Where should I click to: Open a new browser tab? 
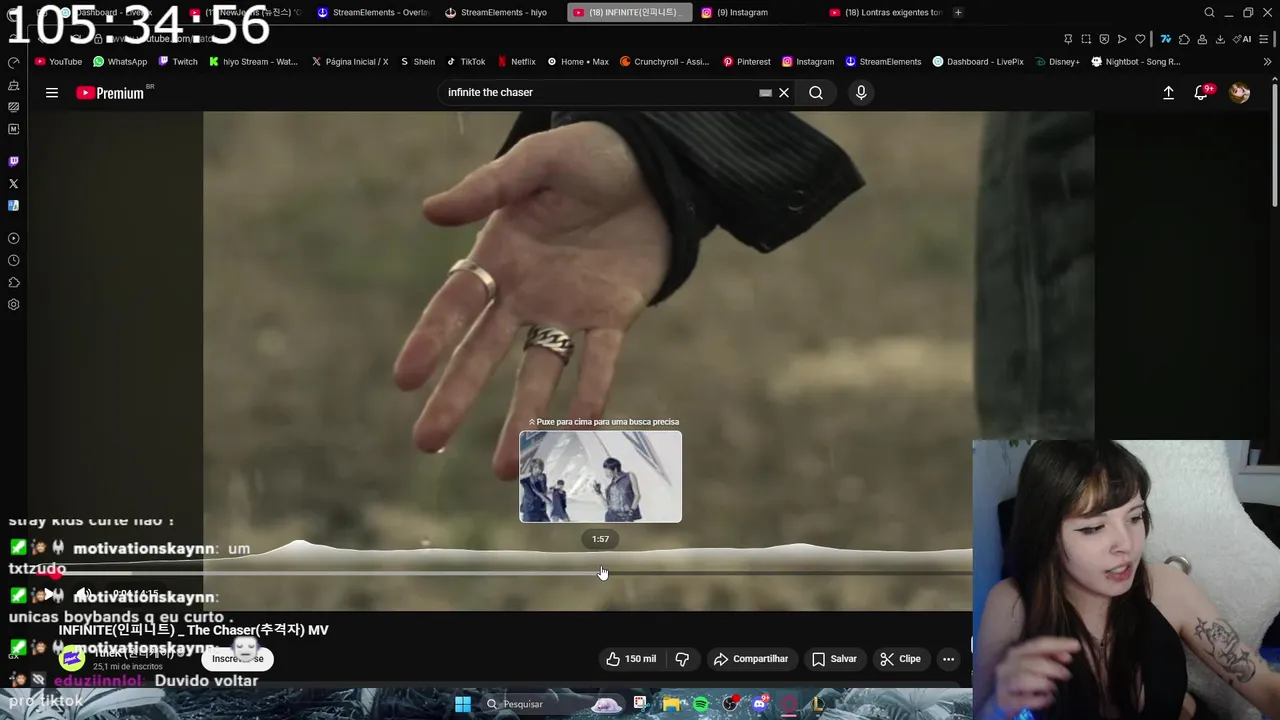(x=958, y=13)
